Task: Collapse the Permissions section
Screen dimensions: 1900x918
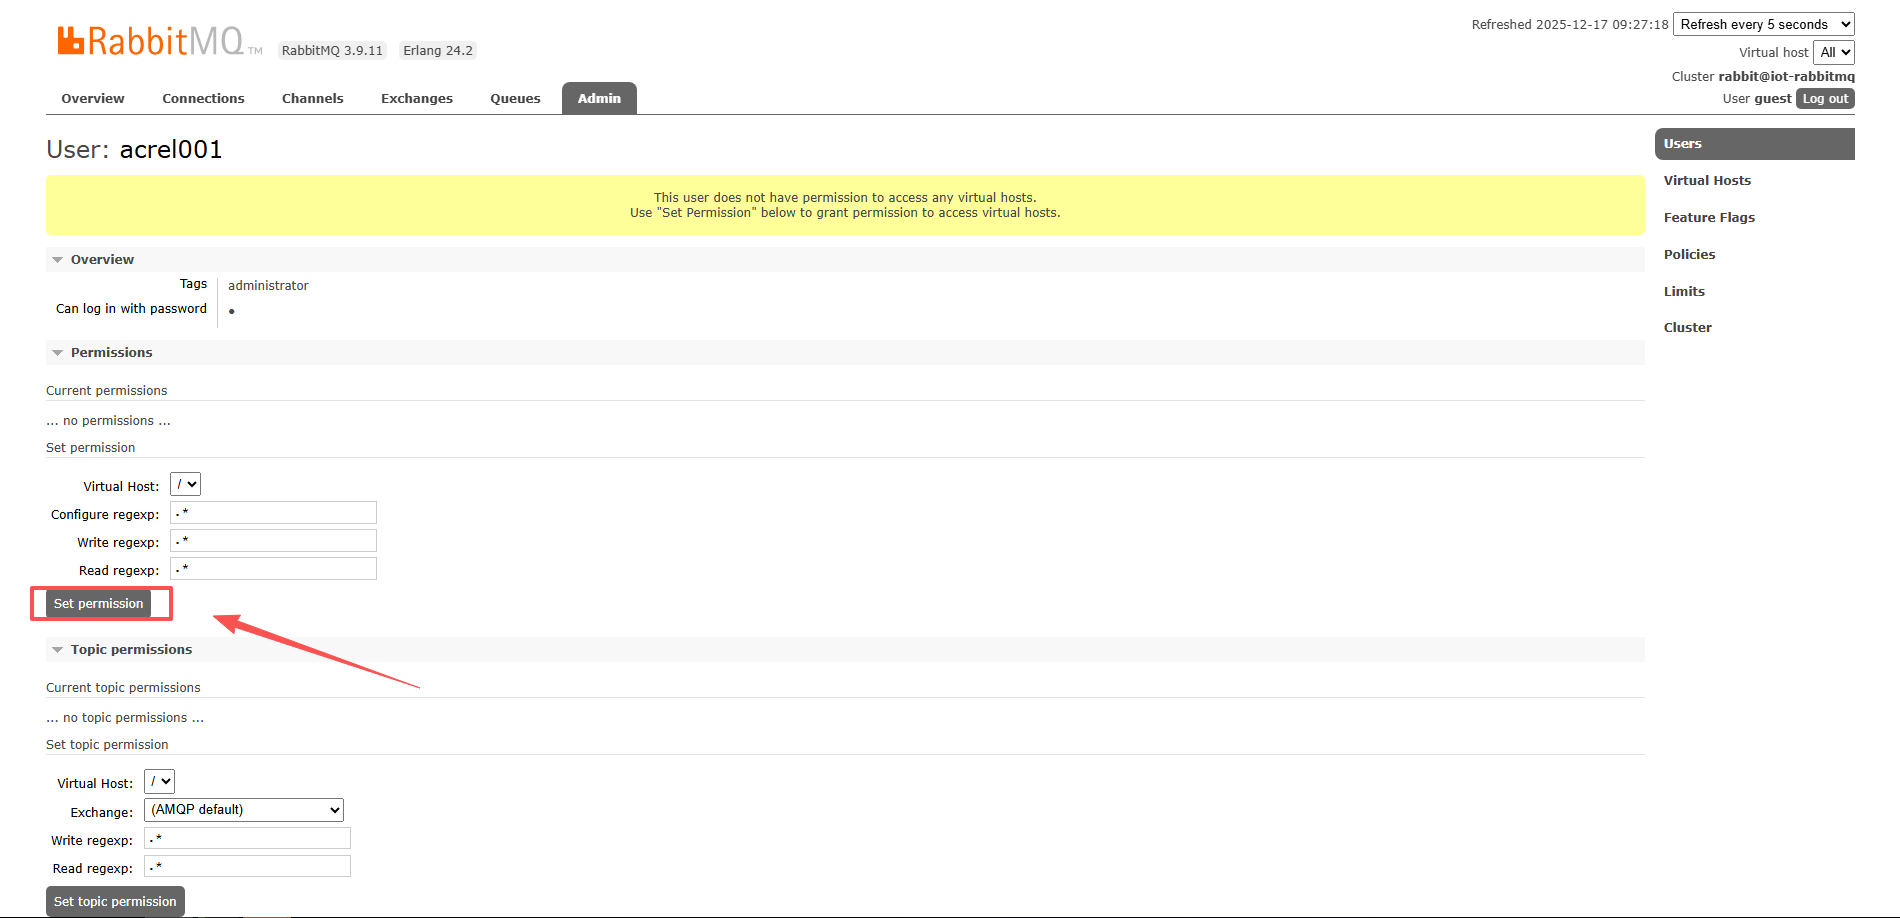Action: pos(110,353)
